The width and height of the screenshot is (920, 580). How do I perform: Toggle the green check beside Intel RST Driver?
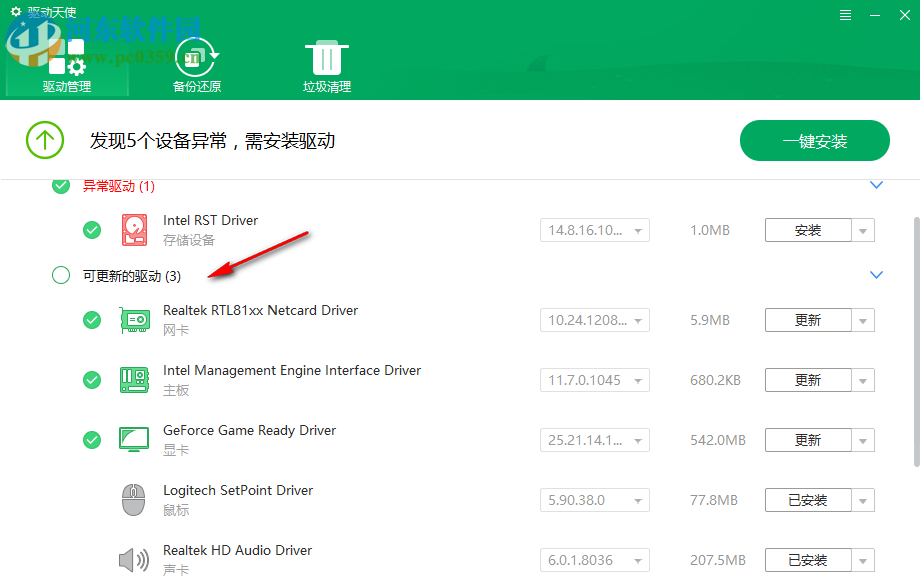[92, 229]
